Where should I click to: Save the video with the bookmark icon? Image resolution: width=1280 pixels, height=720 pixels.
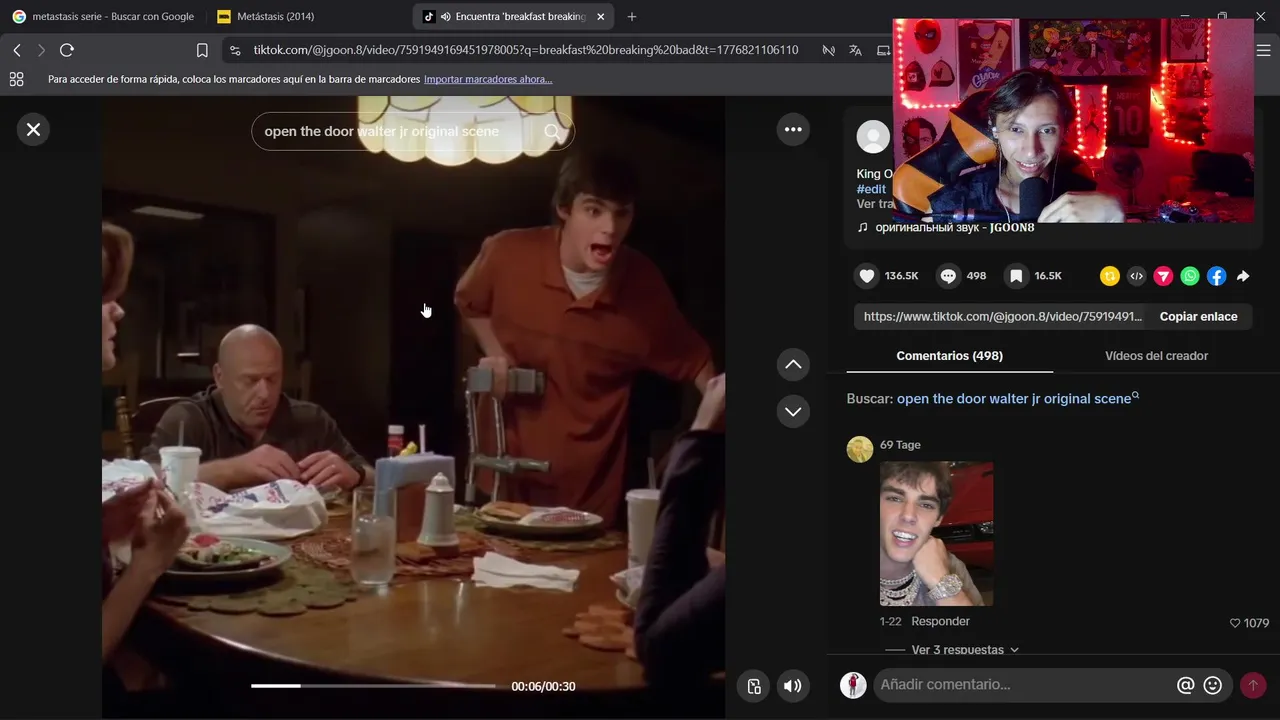(x=1016, y=276)
